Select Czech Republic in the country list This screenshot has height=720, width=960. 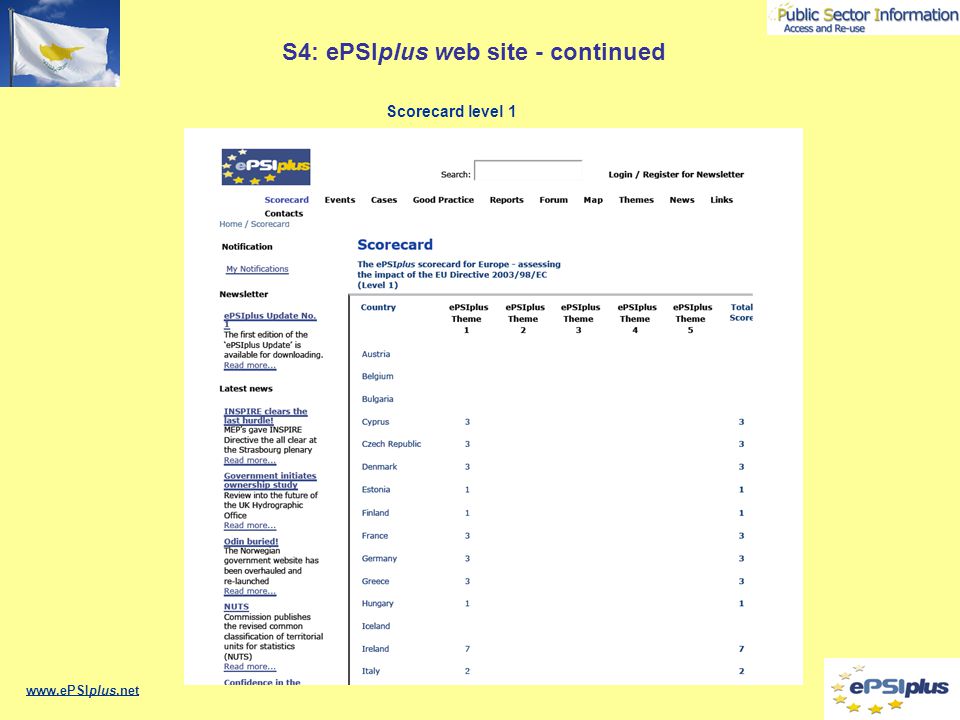pos(391,444)
